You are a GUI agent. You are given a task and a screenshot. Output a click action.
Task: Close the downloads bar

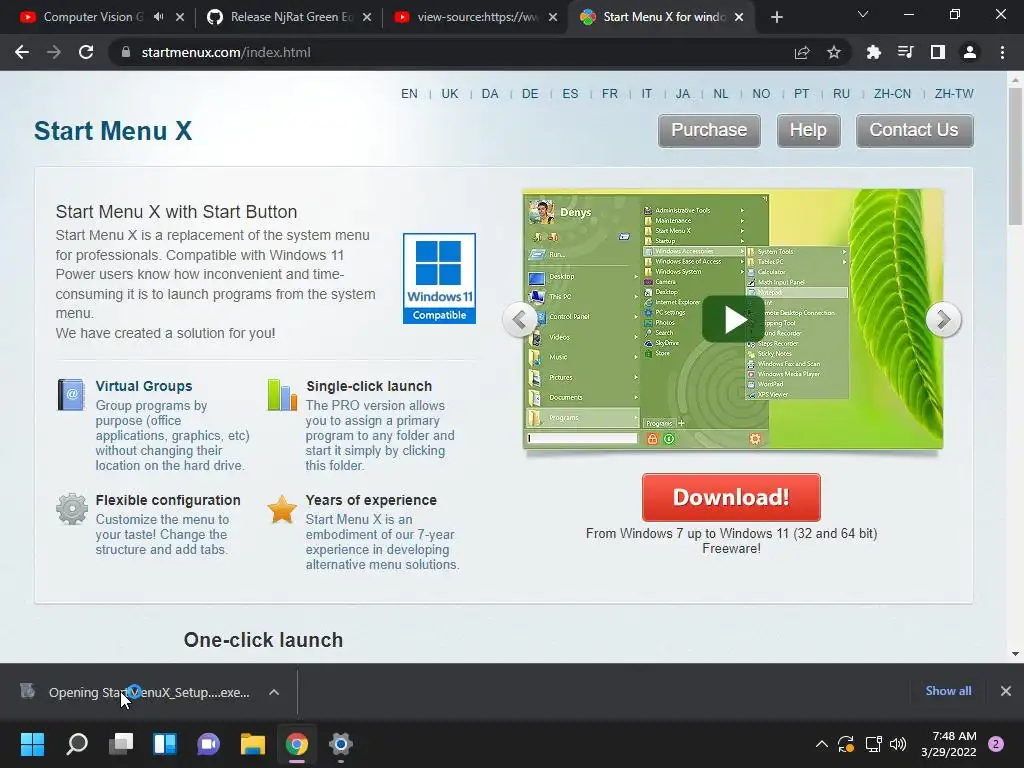click(1006, 691)
